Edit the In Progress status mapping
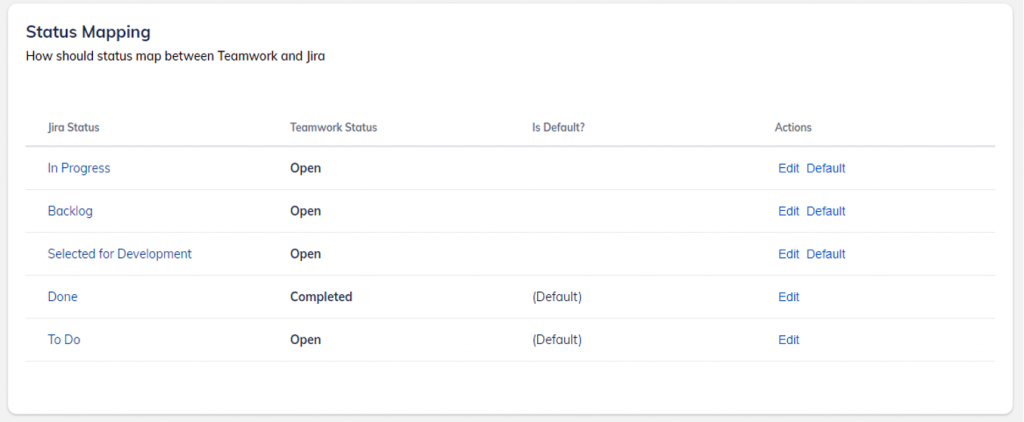 point(789,168)
